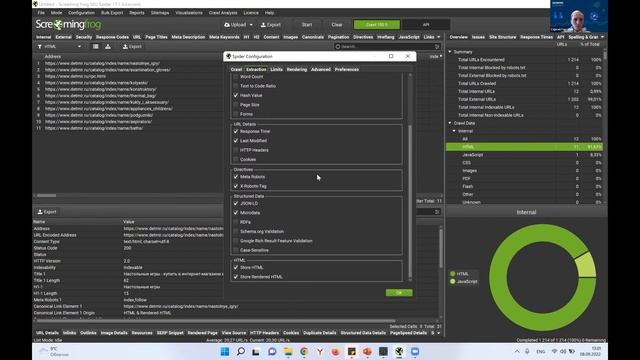Collapse the Crawl Data tree section
Viewport: 640px width, 360px height.
pos(450,123)
